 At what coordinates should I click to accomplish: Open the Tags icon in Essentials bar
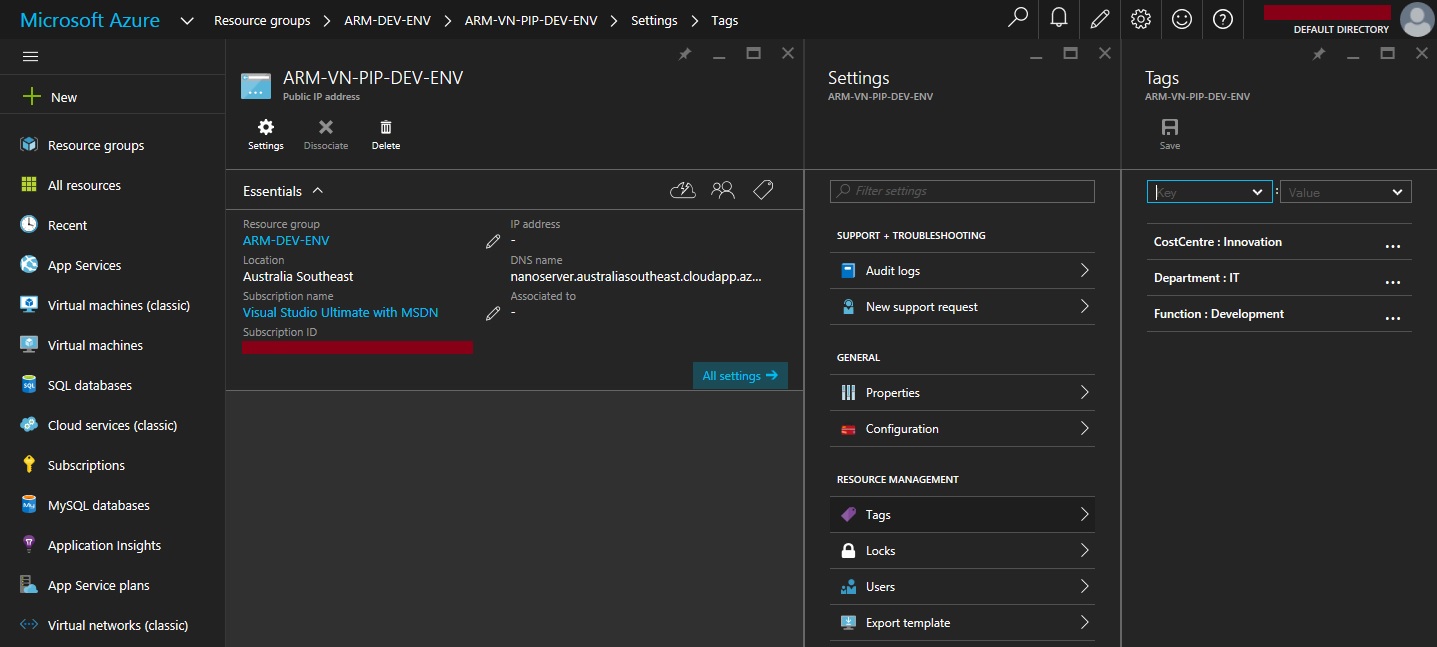point(763,190)
